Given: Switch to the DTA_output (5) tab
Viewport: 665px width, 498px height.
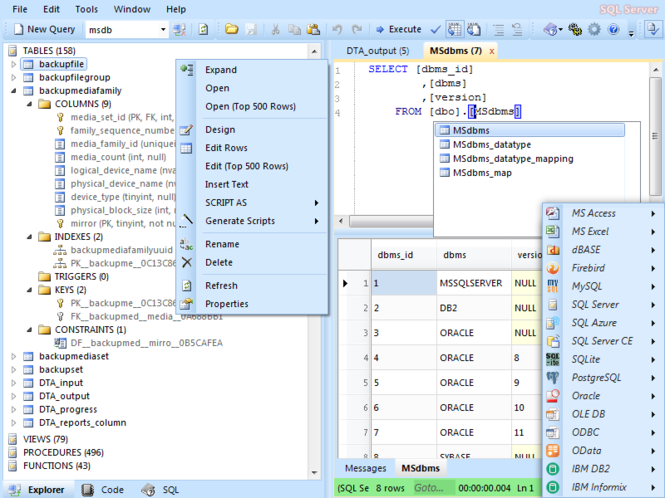Looking at the screenshot, I should [x=377, y=51].
